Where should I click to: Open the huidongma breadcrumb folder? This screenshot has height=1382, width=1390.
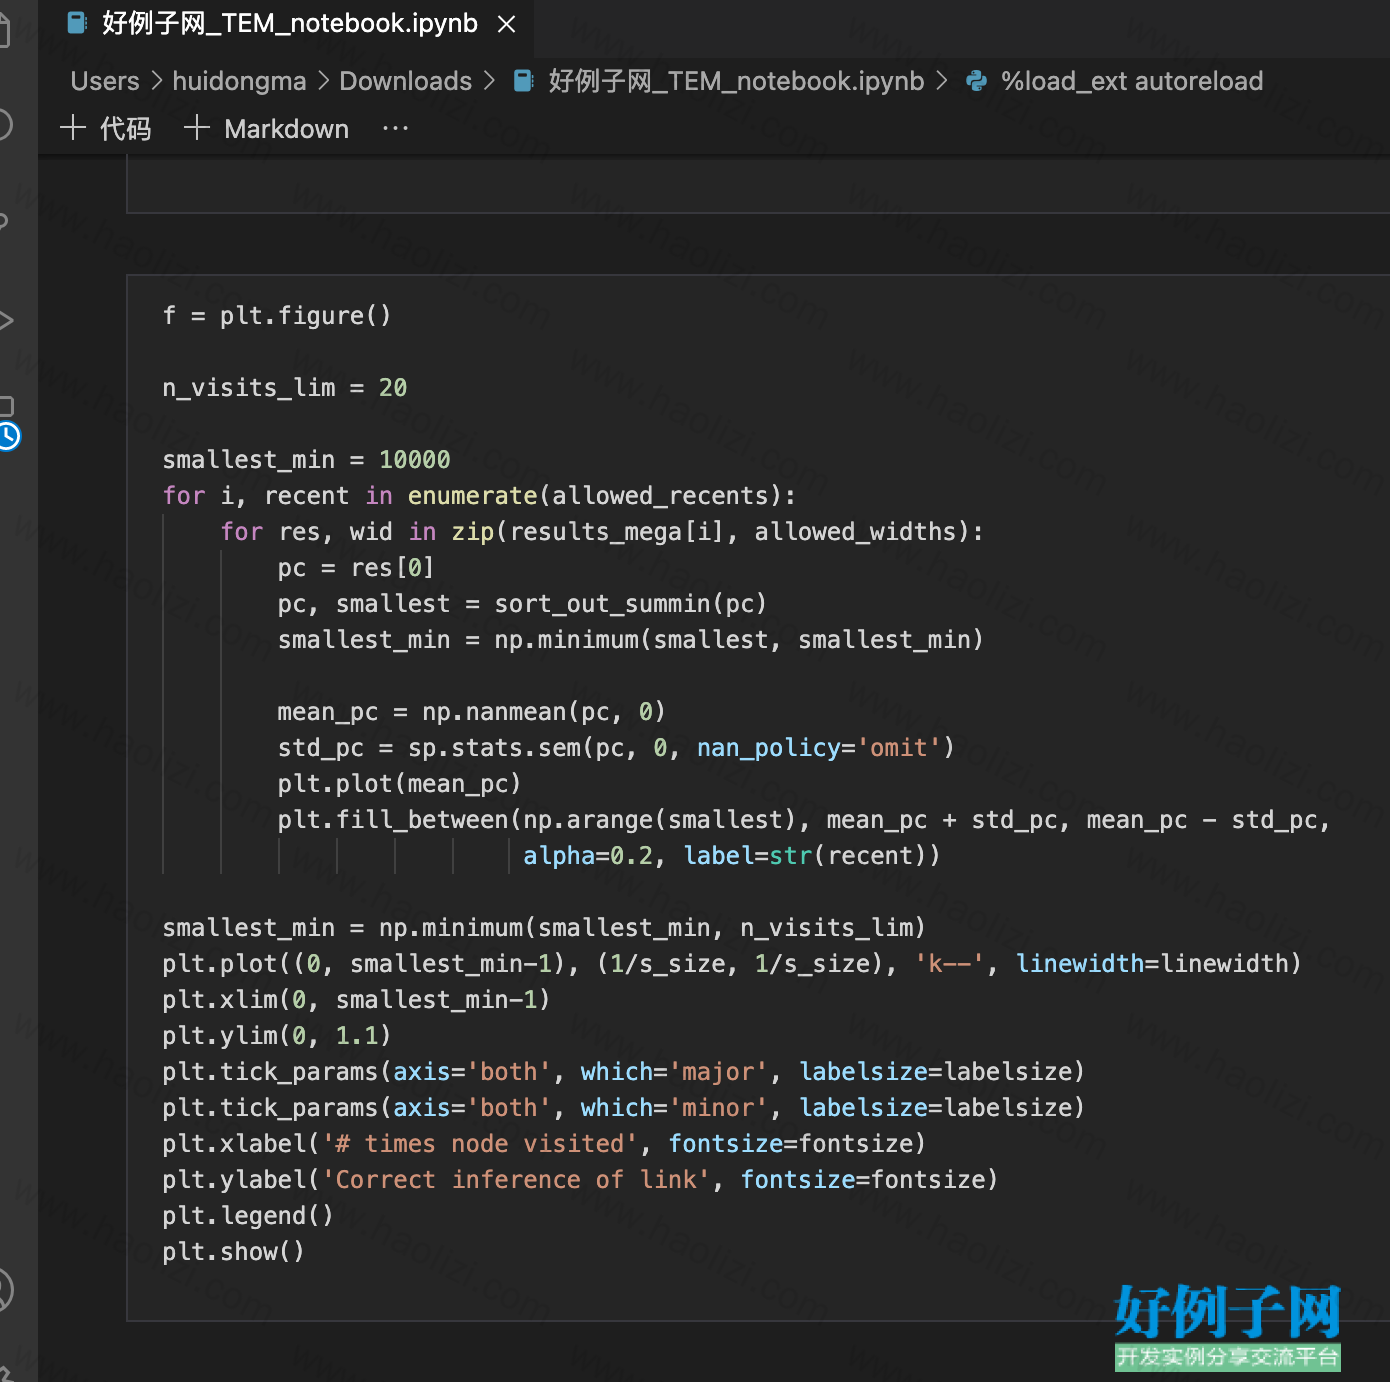click(x=239, y=81)
